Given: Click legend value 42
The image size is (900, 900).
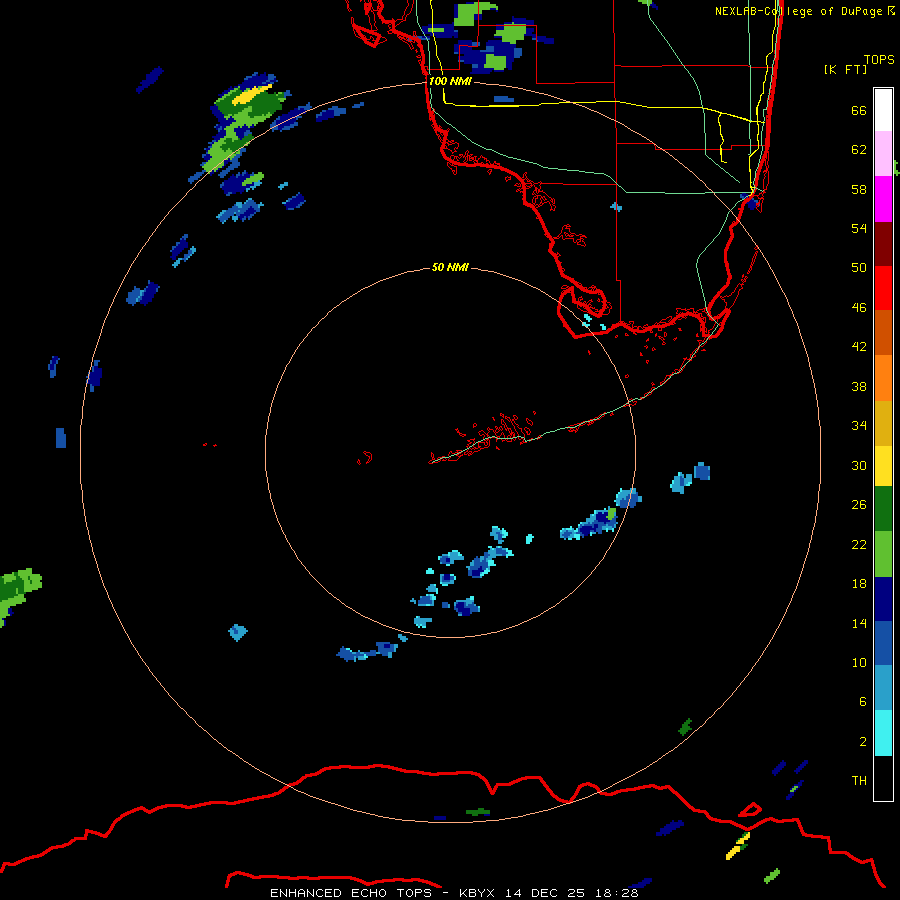Looking at the screenshot, I should point(859,347).
